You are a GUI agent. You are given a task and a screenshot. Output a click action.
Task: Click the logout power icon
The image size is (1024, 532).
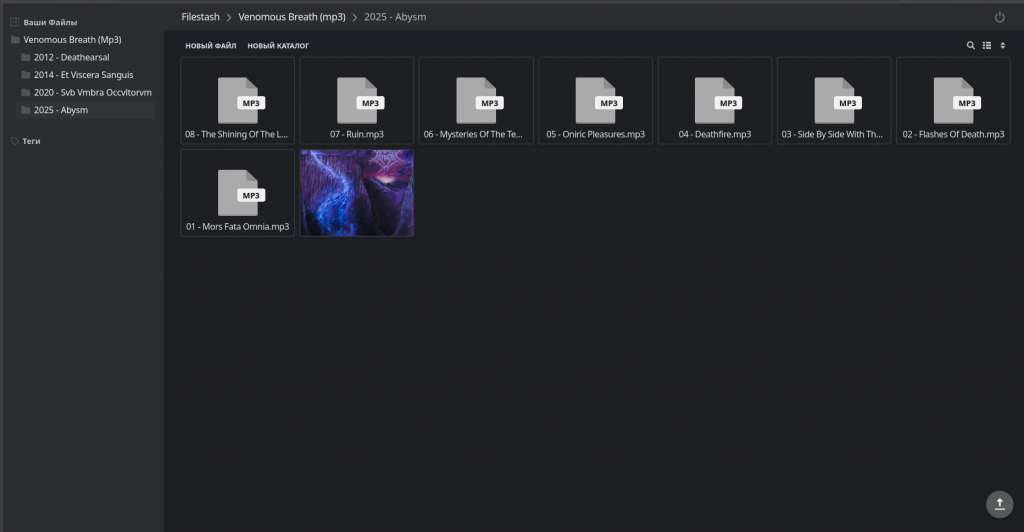[x=999, y=18]
